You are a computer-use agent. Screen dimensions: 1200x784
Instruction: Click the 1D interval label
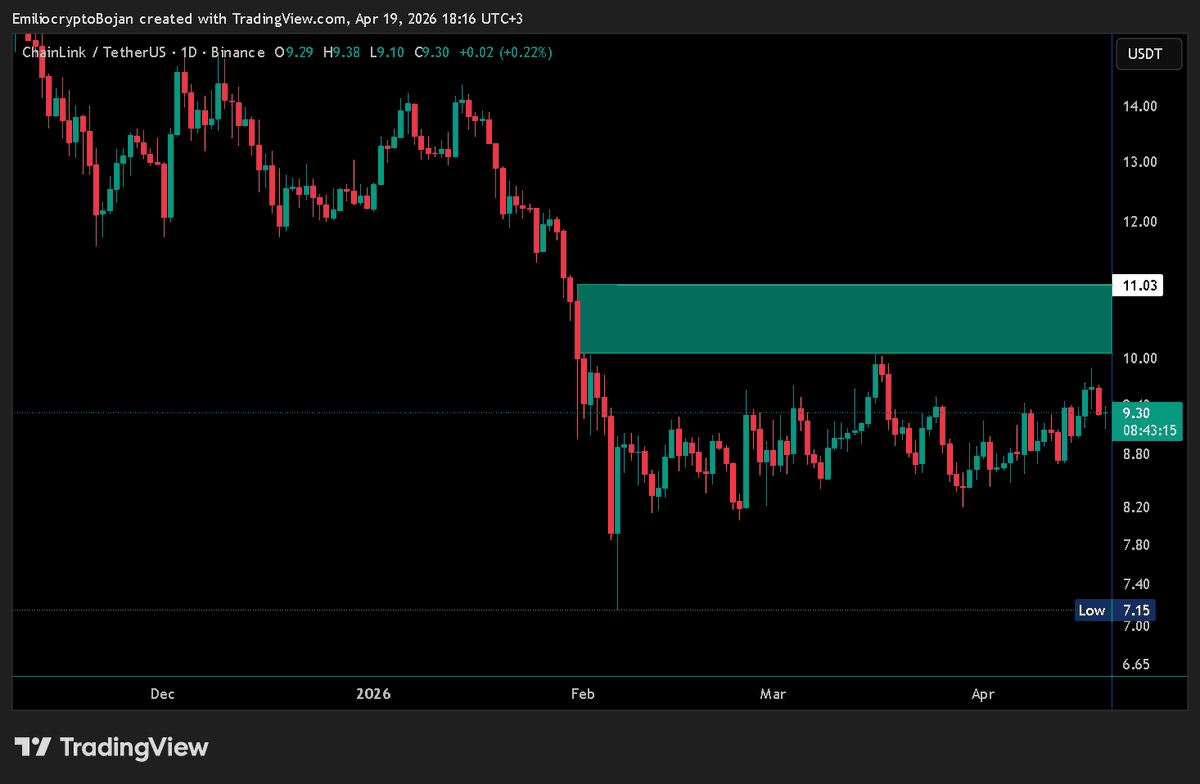(x=187, y=52)
